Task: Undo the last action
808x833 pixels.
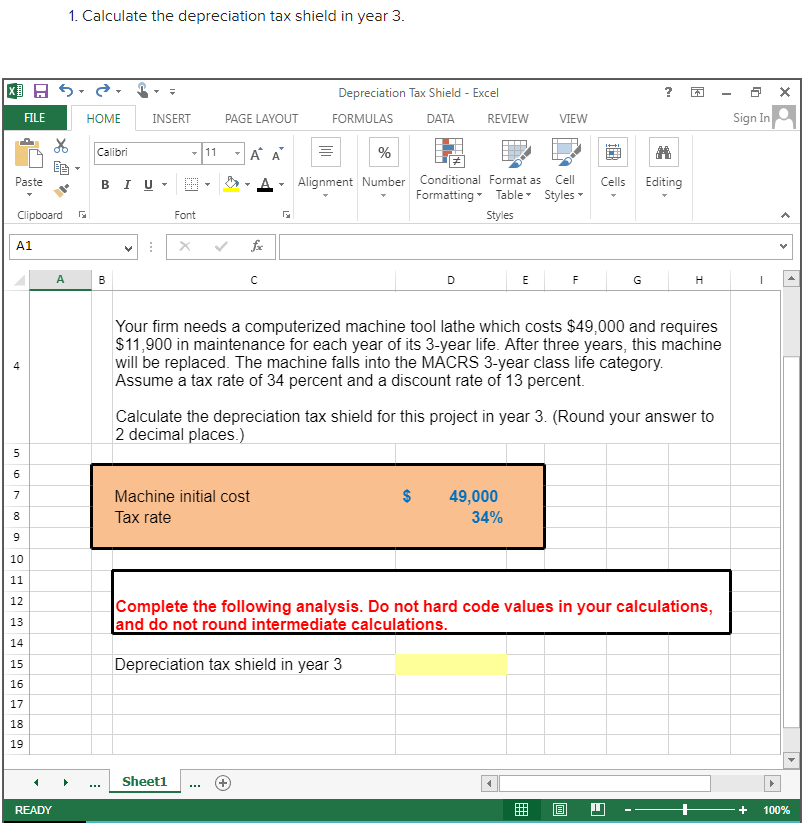Action: (66, 91)
